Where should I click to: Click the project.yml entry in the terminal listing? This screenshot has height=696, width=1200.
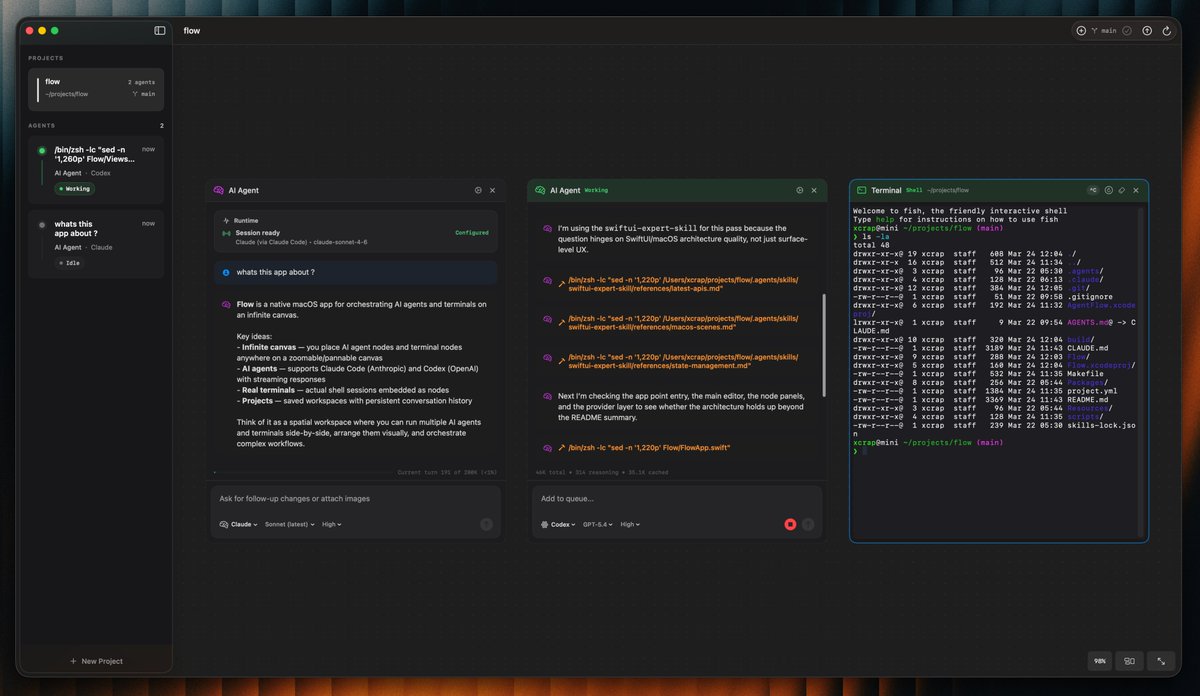click(x=1090, y=391)
